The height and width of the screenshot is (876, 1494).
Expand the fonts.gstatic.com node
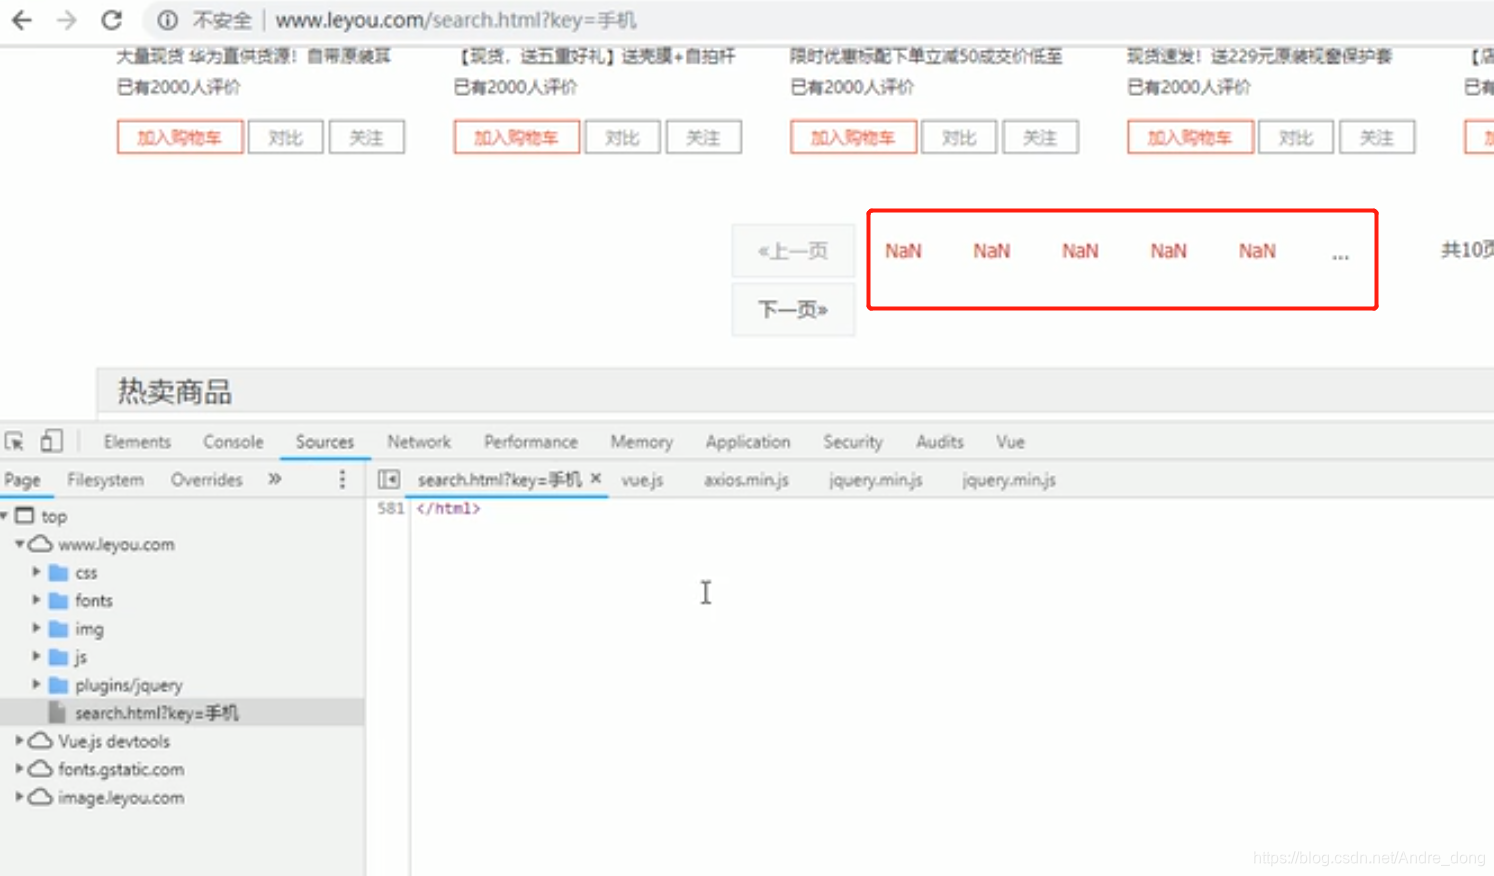click(x=19, y=769)
